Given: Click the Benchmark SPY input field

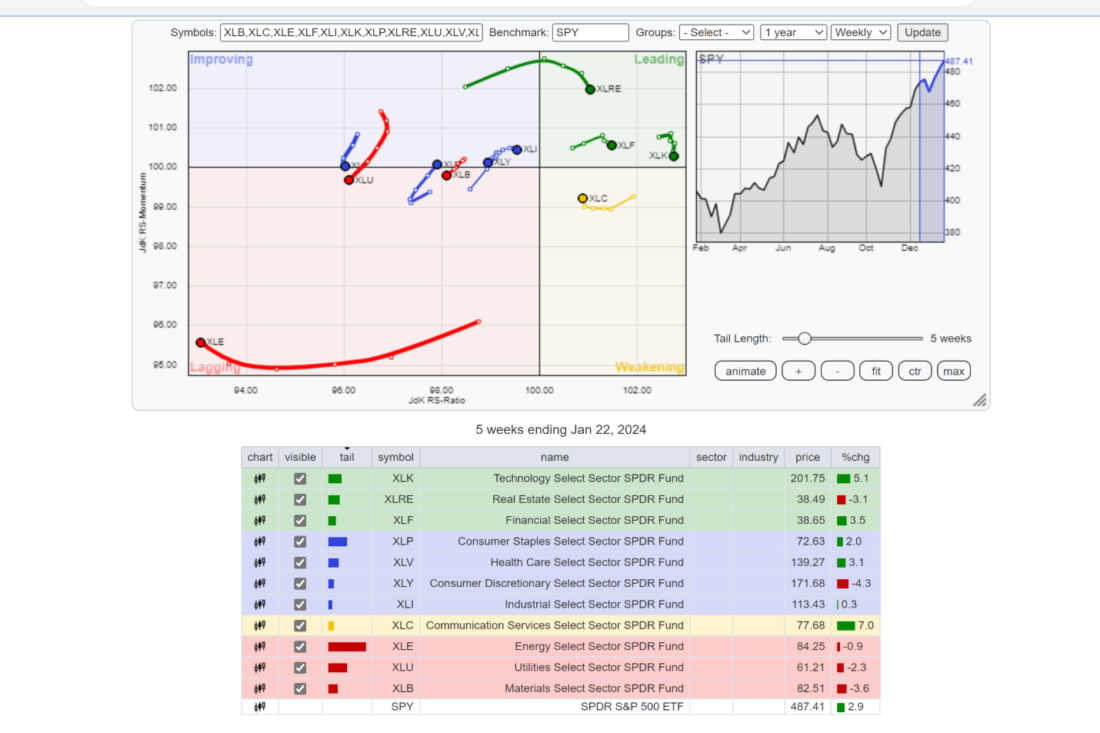Looking at the screenshot, I should click(590, 32).
